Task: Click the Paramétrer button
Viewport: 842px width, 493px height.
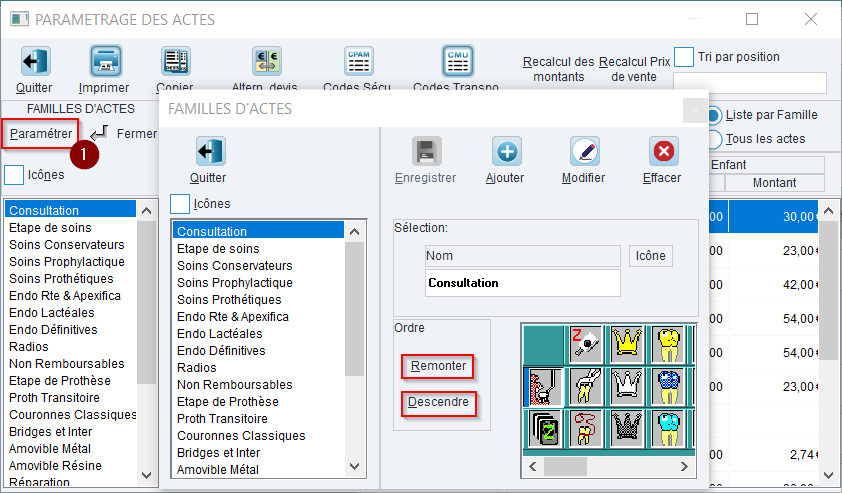Action: click(40, 134)
